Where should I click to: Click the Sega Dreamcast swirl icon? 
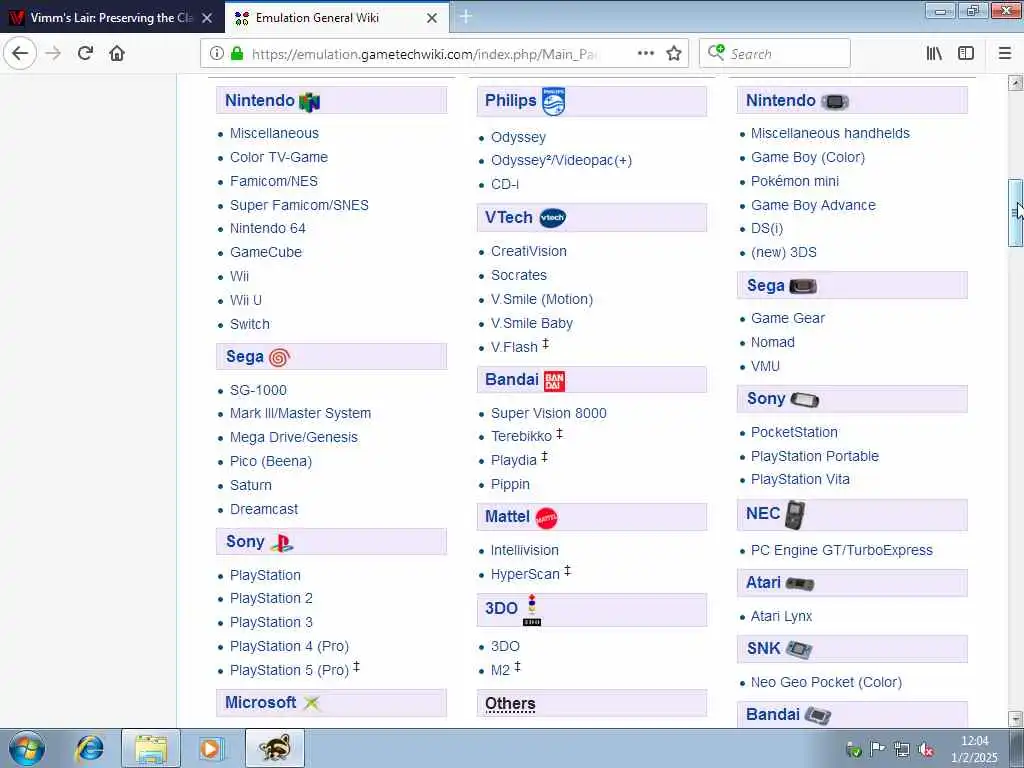279,357
